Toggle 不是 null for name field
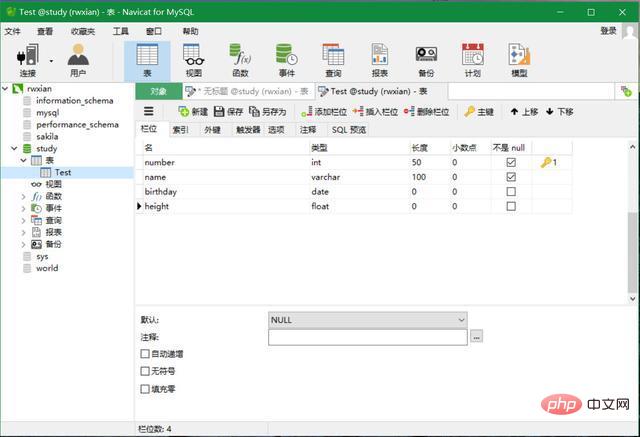Viewport: 640px width, 437px height. coord(511,177)
